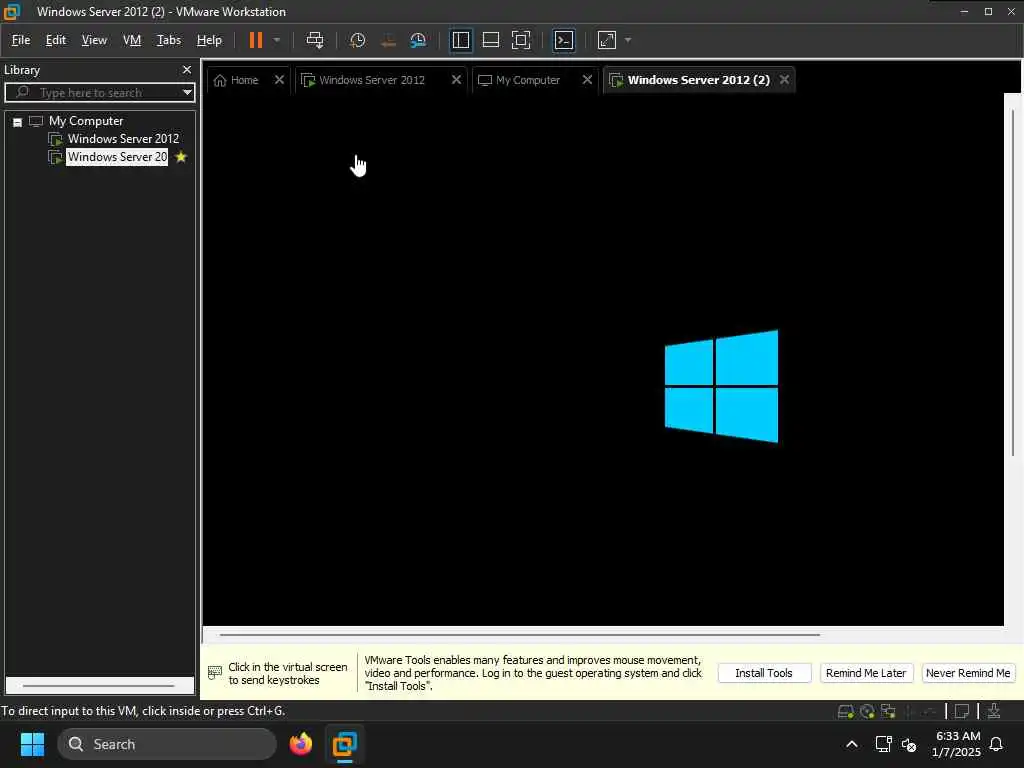Pause the virtual machine via orange pause icon

coord(255,40)
